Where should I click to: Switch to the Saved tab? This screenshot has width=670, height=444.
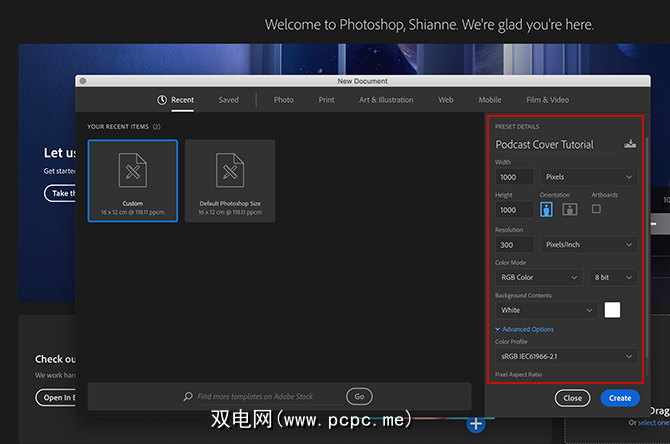pyautogui.click(x=229, y=100)
